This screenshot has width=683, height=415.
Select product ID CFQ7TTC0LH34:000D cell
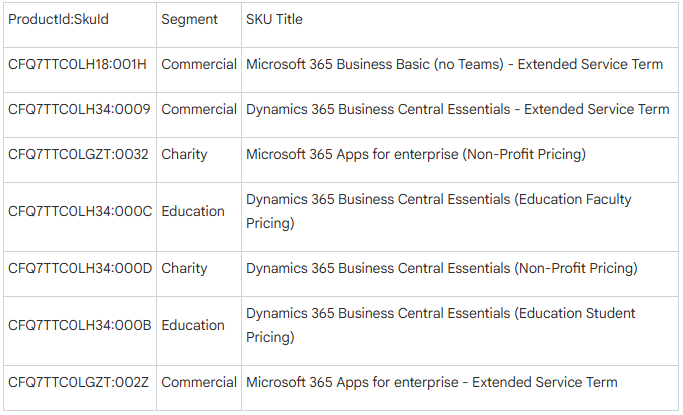tap(80, 268)
